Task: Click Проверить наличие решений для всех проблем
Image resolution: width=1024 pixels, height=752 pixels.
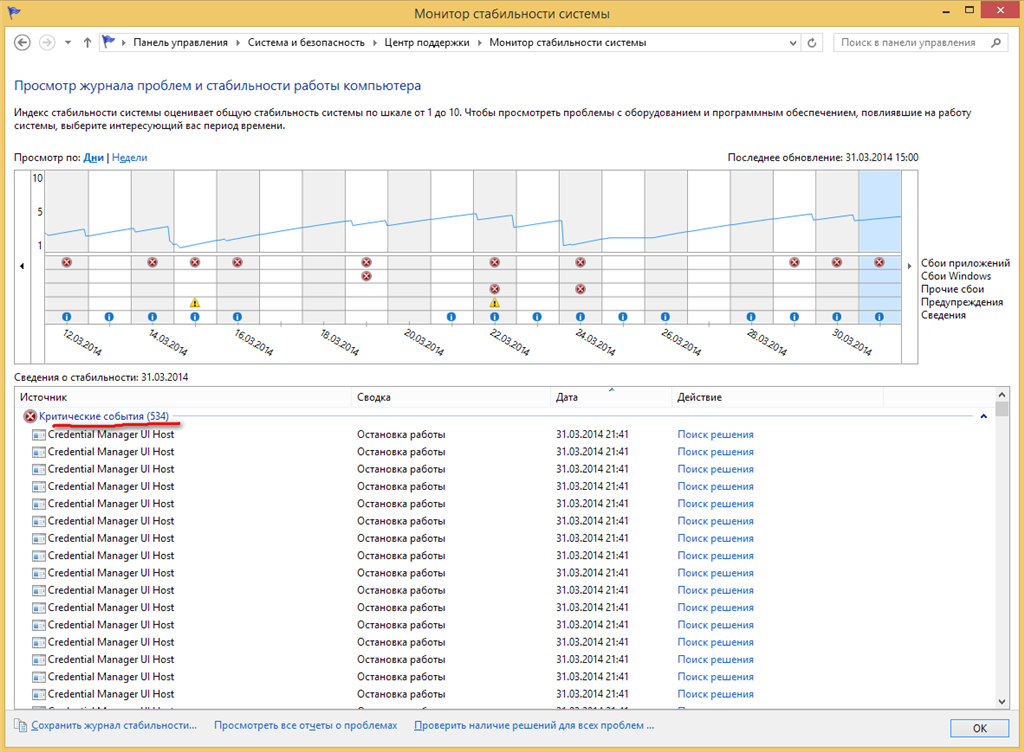Action: tap(534, 725)
